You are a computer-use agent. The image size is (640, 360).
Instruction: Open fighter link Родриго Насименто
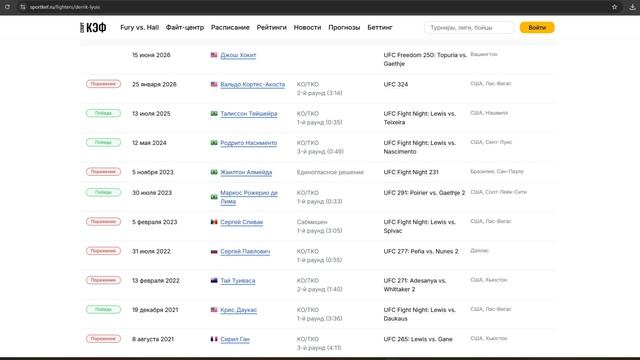[x=249, y=143]
